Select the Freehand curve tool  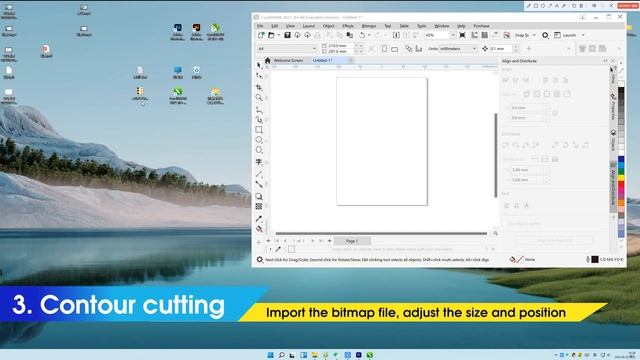click(x=259, y=110)
